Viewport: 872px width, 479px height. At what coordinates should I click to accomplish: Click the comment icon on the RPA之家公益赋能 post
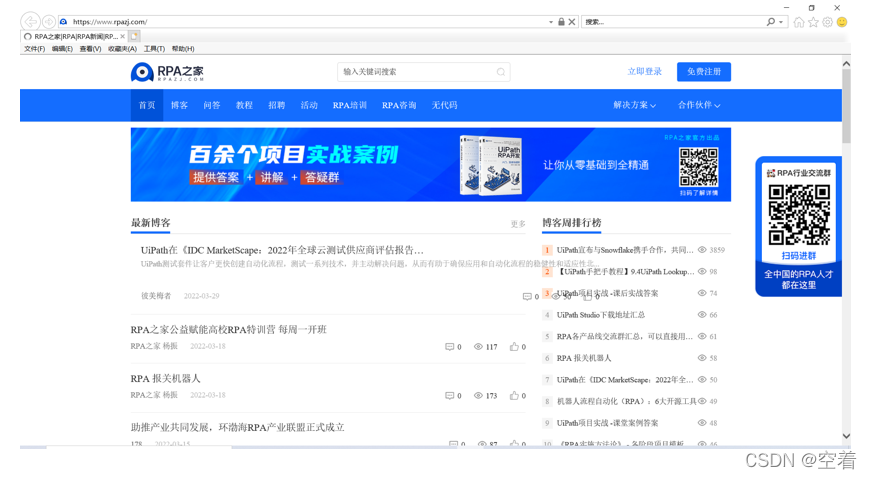[449, 347]
